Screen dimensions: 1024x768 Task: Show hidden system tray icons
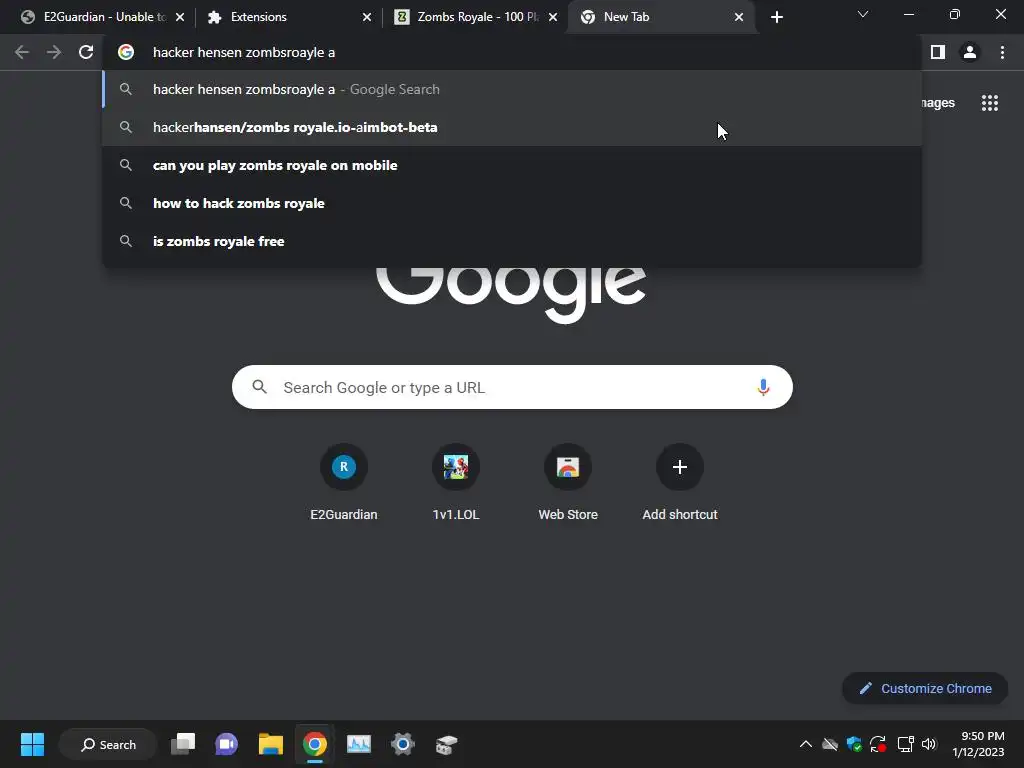pos(806,744)
